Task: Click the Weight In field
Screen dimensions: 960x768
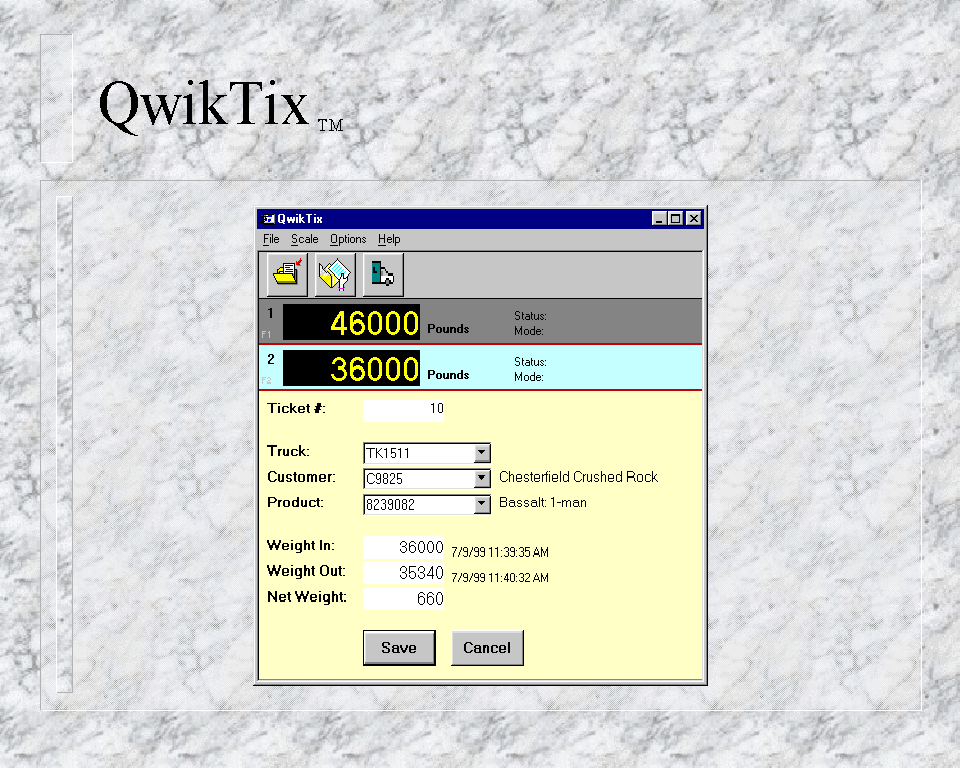Action: click(404, 547)
